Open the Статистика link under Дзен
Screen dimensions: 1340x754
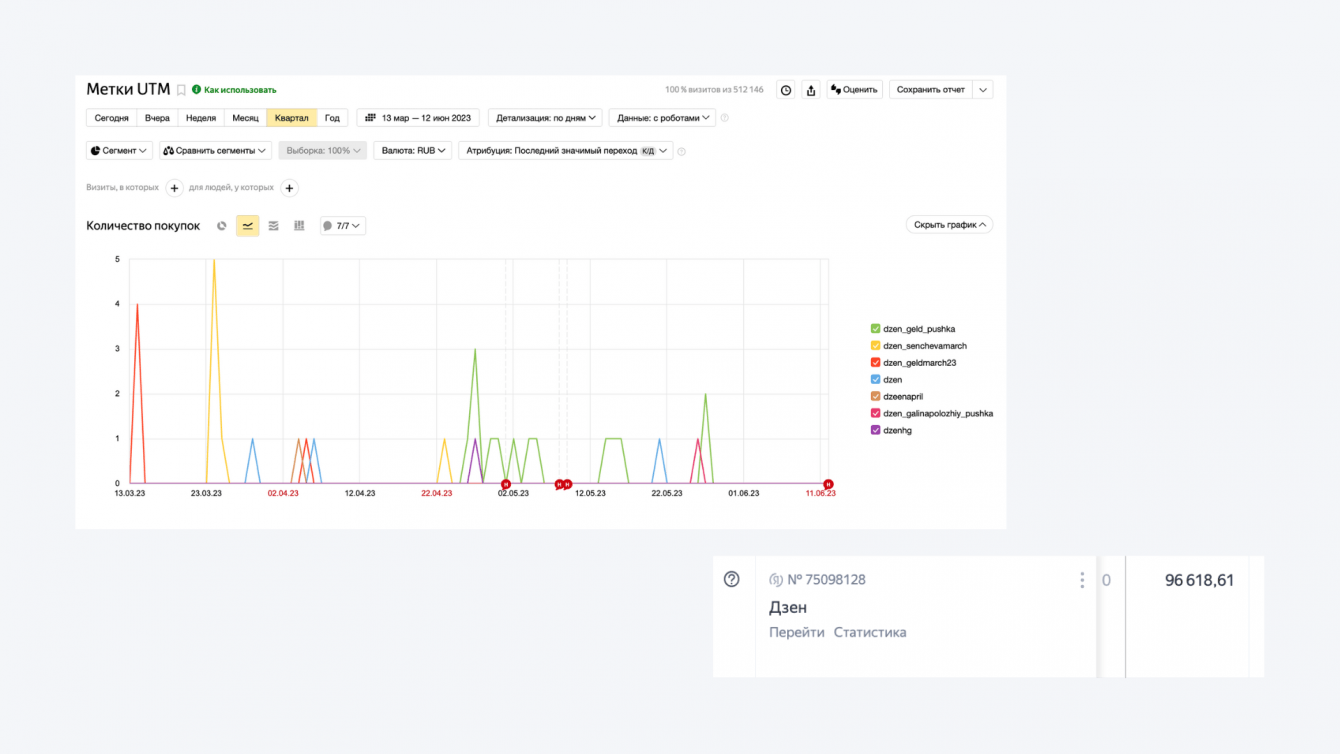tap(870, 632)
